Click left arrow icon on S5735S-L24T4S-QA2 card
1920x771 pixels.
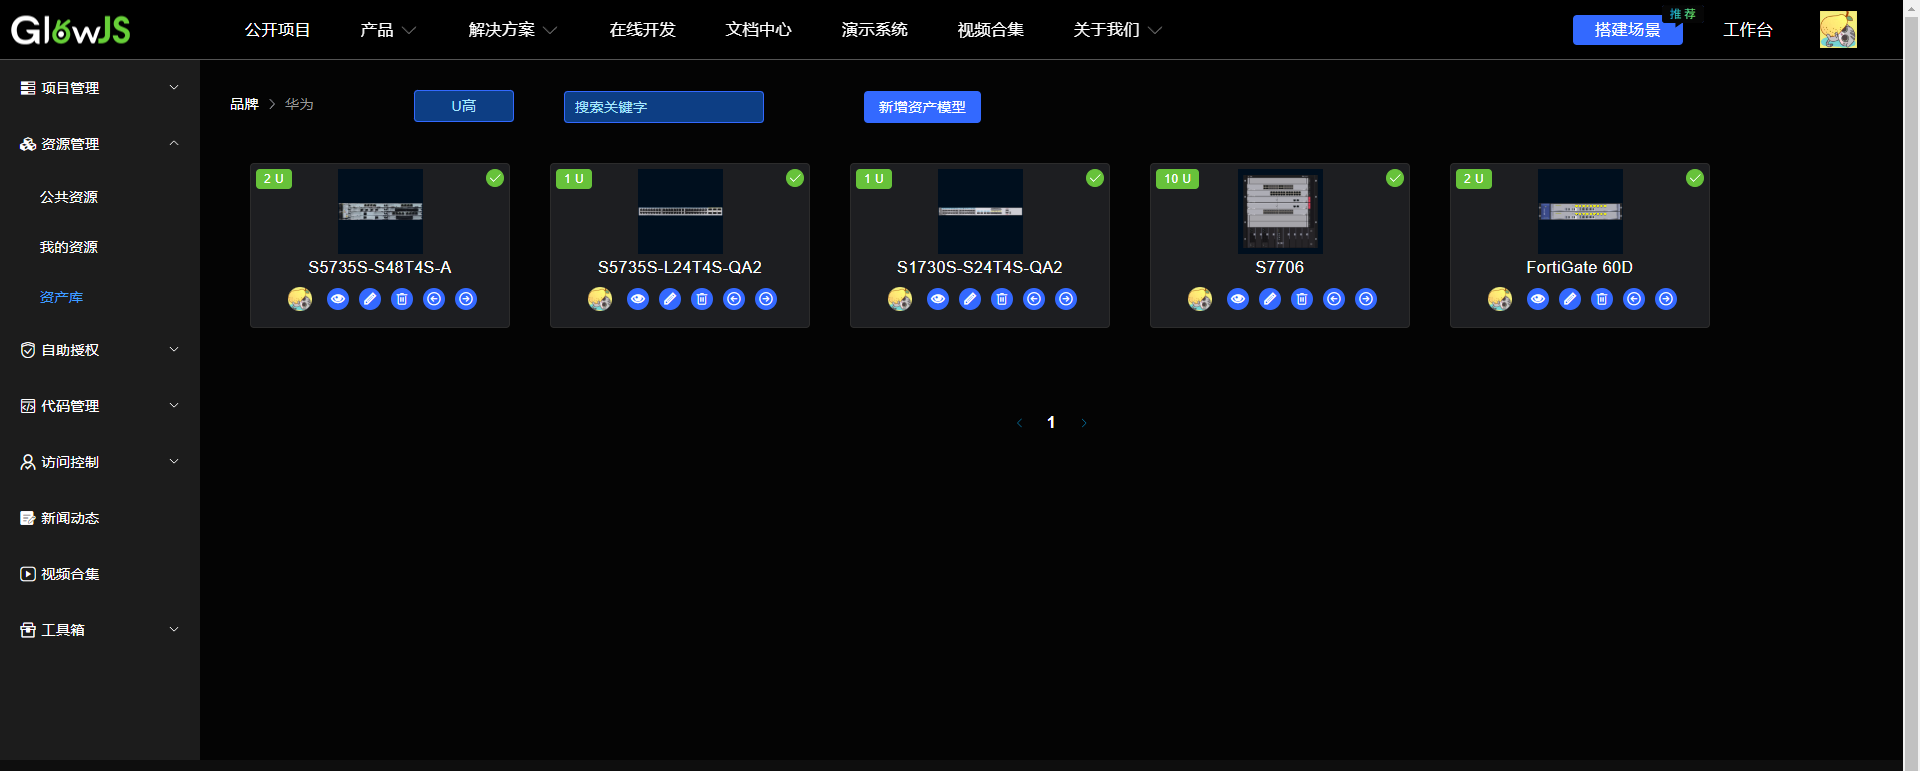734,299
